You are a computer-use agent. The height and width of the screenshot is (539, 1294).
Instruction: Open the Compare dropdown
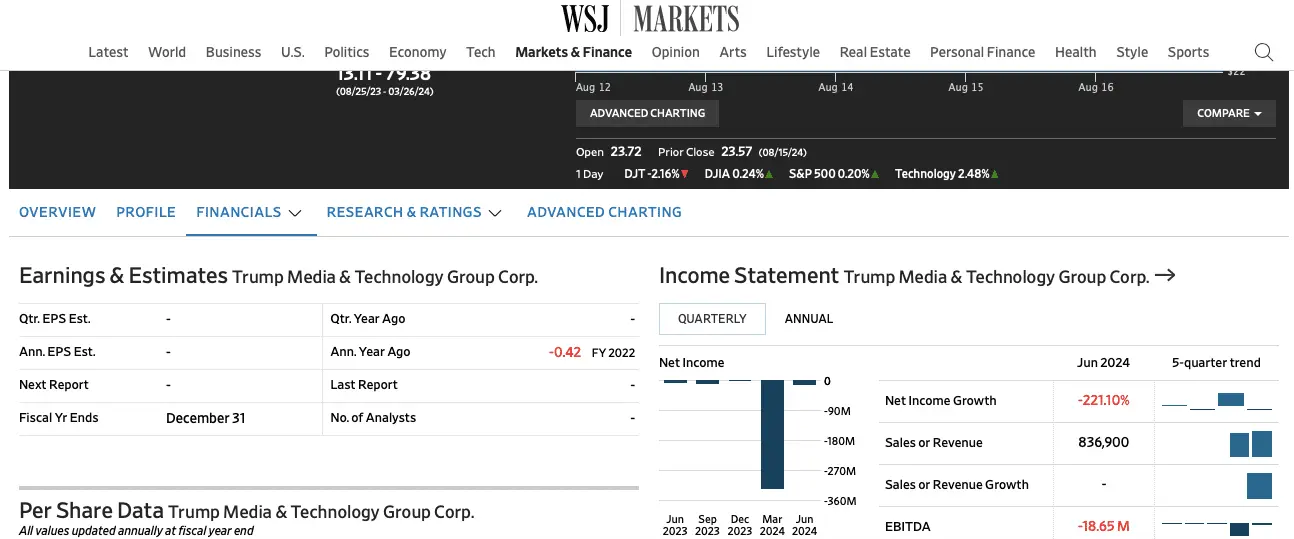pos(1229,113)
